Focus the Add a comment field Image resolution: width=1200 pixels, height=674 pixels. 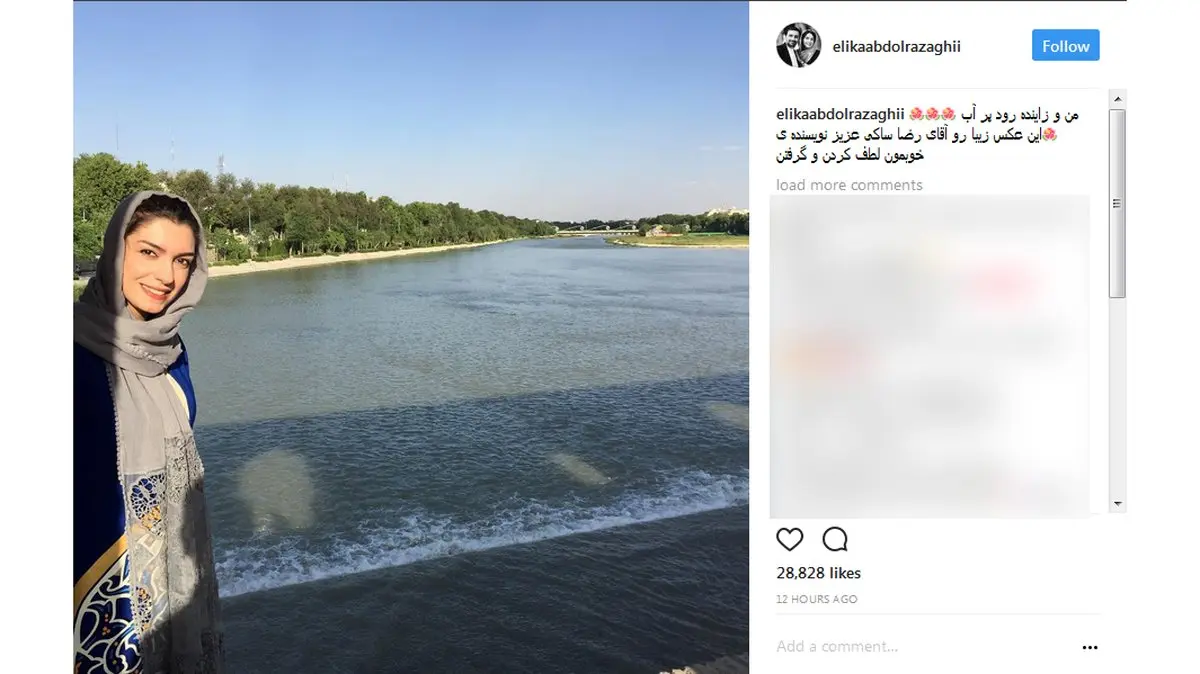tap(920, 647)
